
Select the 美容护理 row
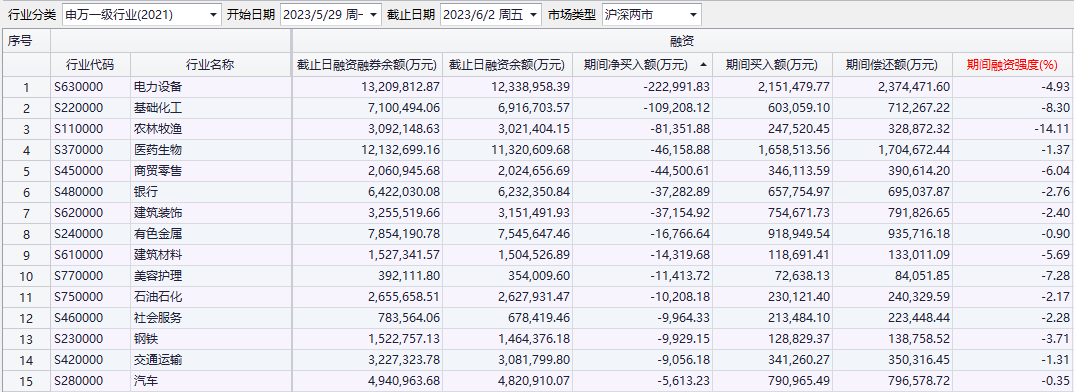(537, 276)
